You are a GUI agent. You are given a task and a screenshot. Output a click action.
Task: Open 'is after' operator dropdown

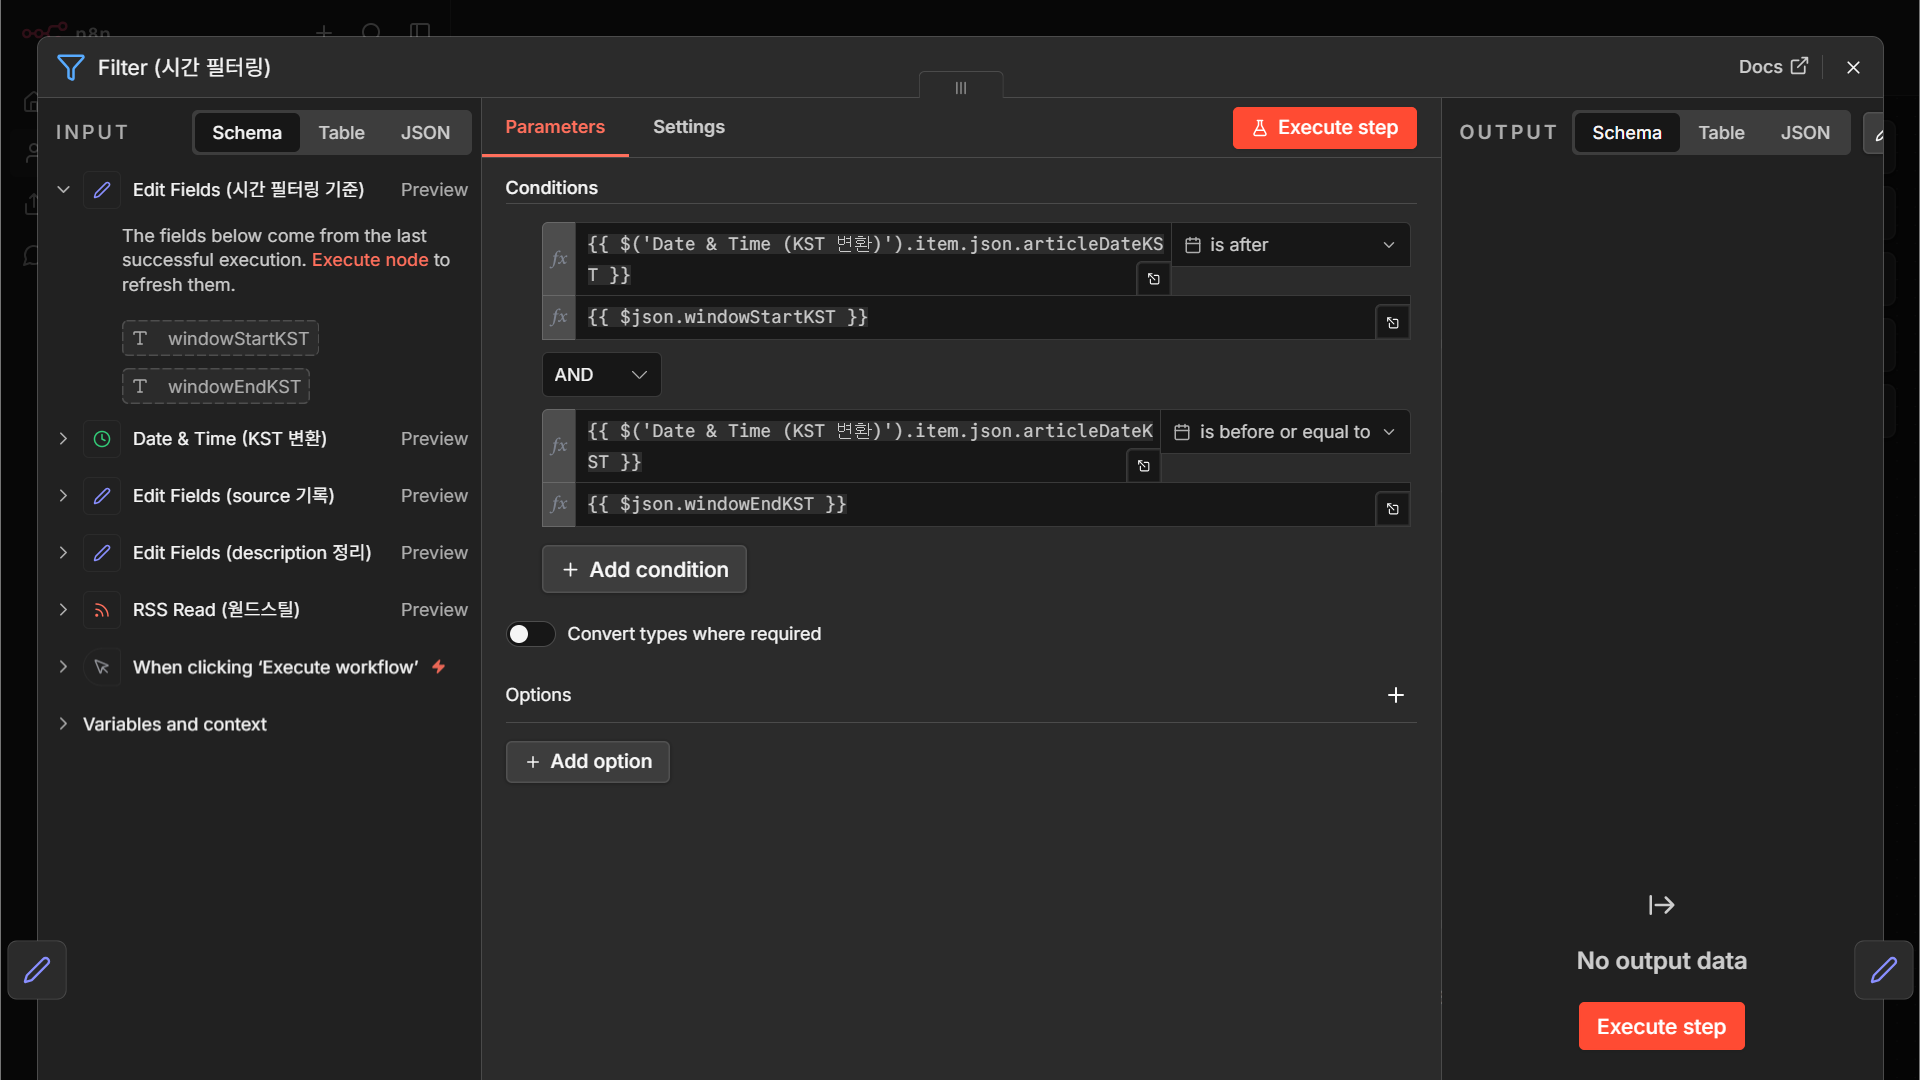pyautogui.click(x=1291, y=245)
